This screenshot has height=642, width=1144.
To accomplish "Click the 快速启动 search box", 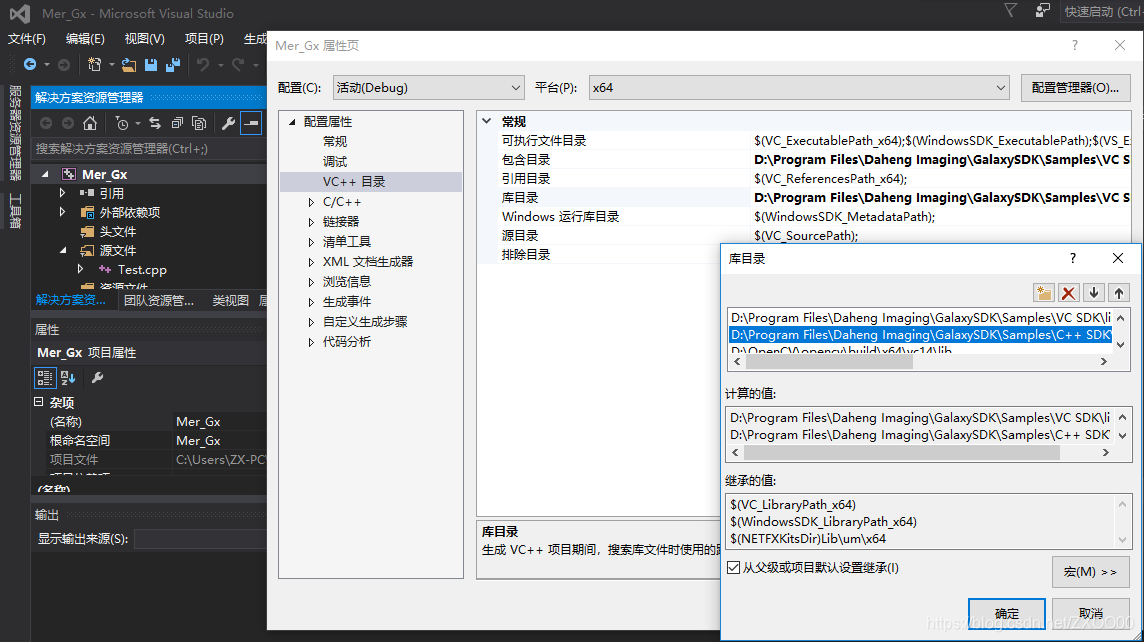I will pos(1102,12).
